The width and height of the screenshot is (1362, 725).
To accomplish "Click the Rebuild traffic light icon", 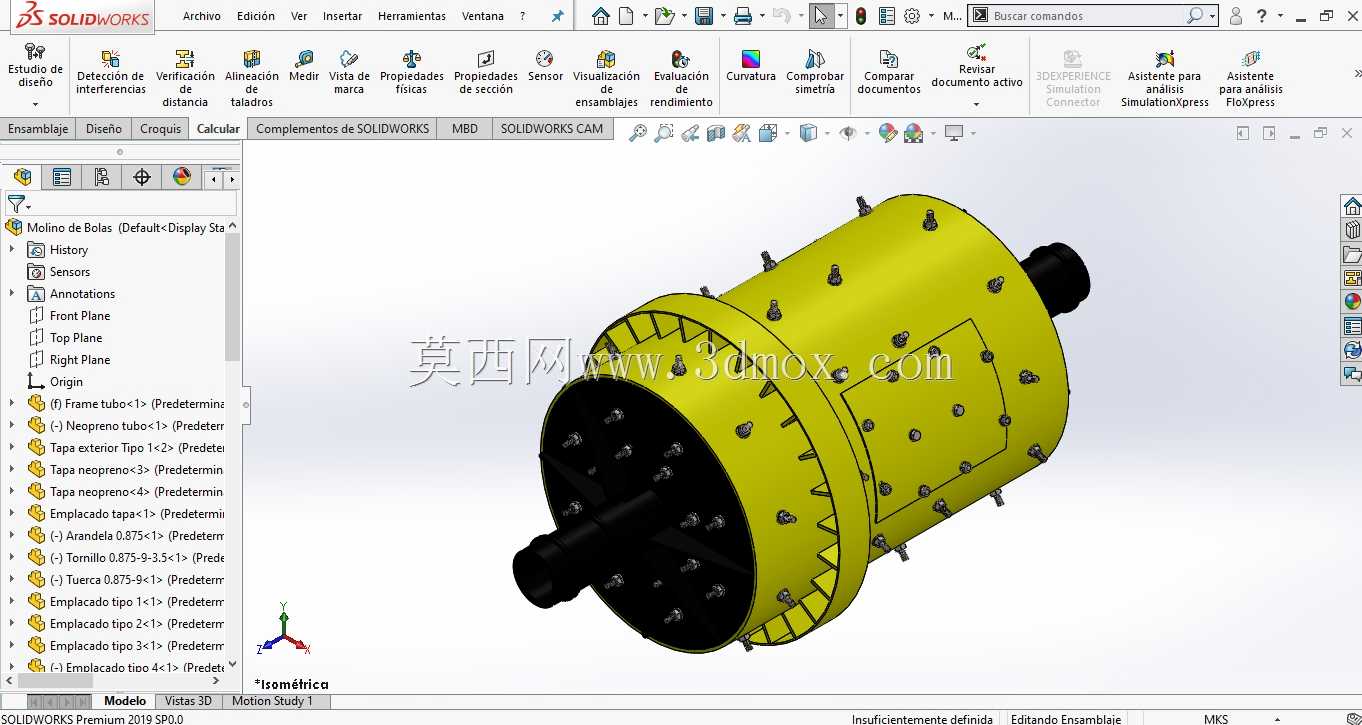I will click(861, 16).
